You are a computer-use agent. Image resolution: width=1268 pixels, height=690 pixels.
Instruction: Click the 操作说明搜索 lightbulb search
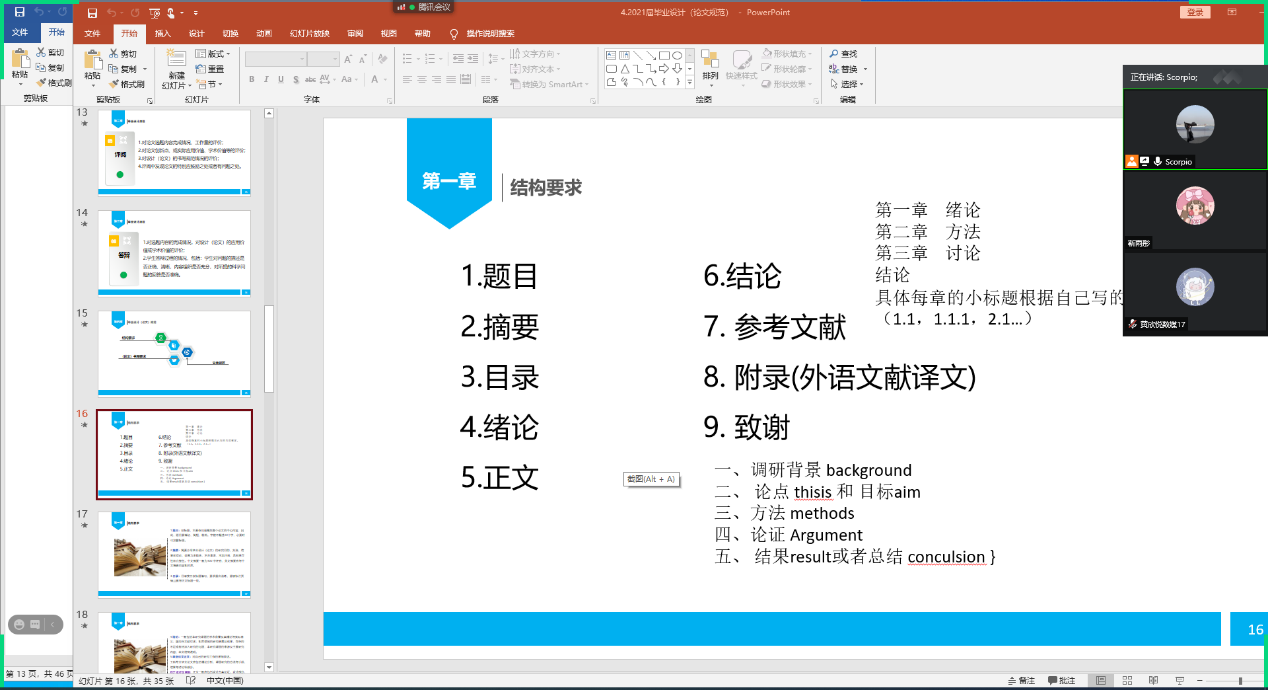(x=482, y=33)
